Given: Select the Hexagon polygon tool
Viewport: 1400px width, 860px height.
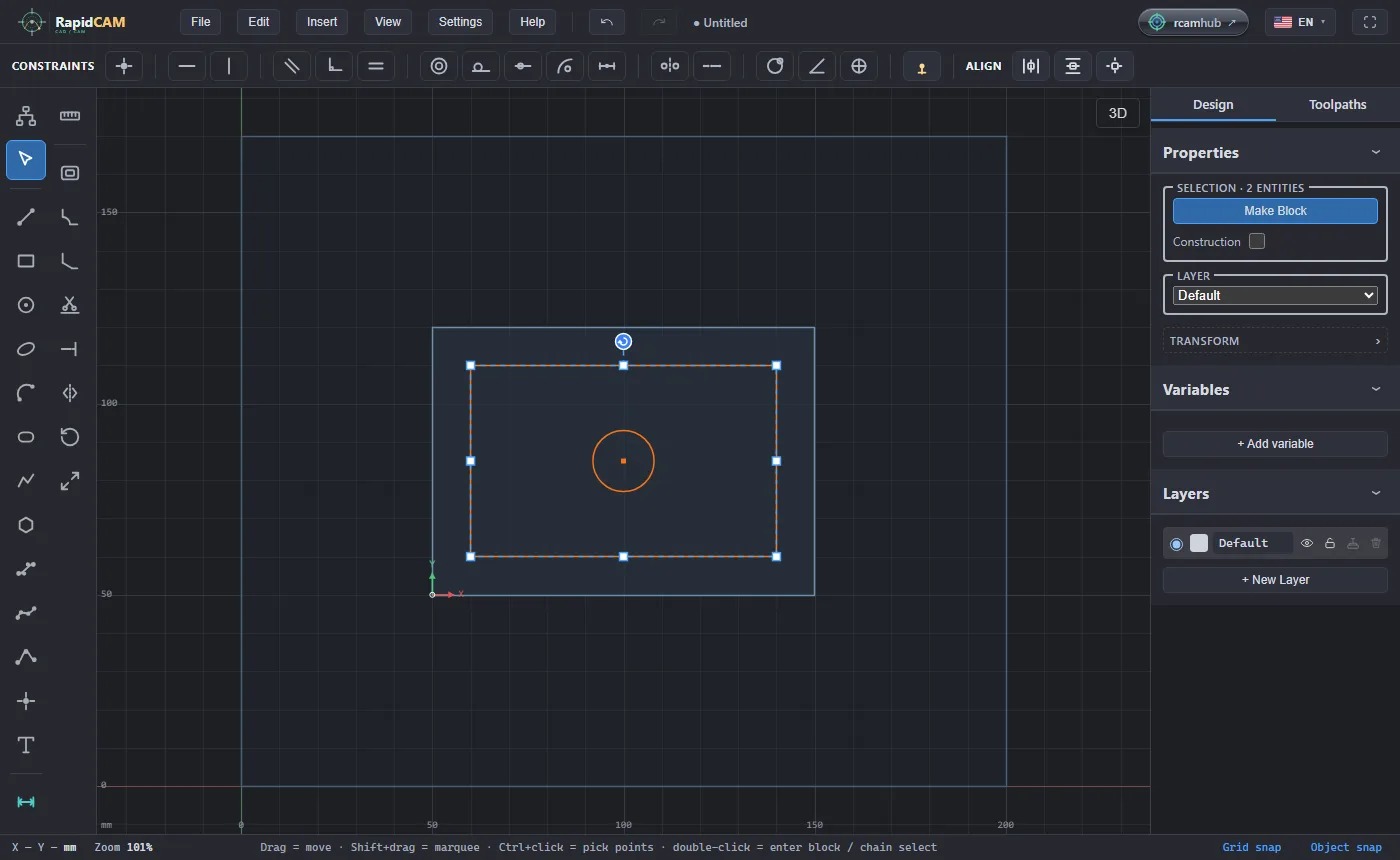Looking at the screenshot, I should pos(26,525).
